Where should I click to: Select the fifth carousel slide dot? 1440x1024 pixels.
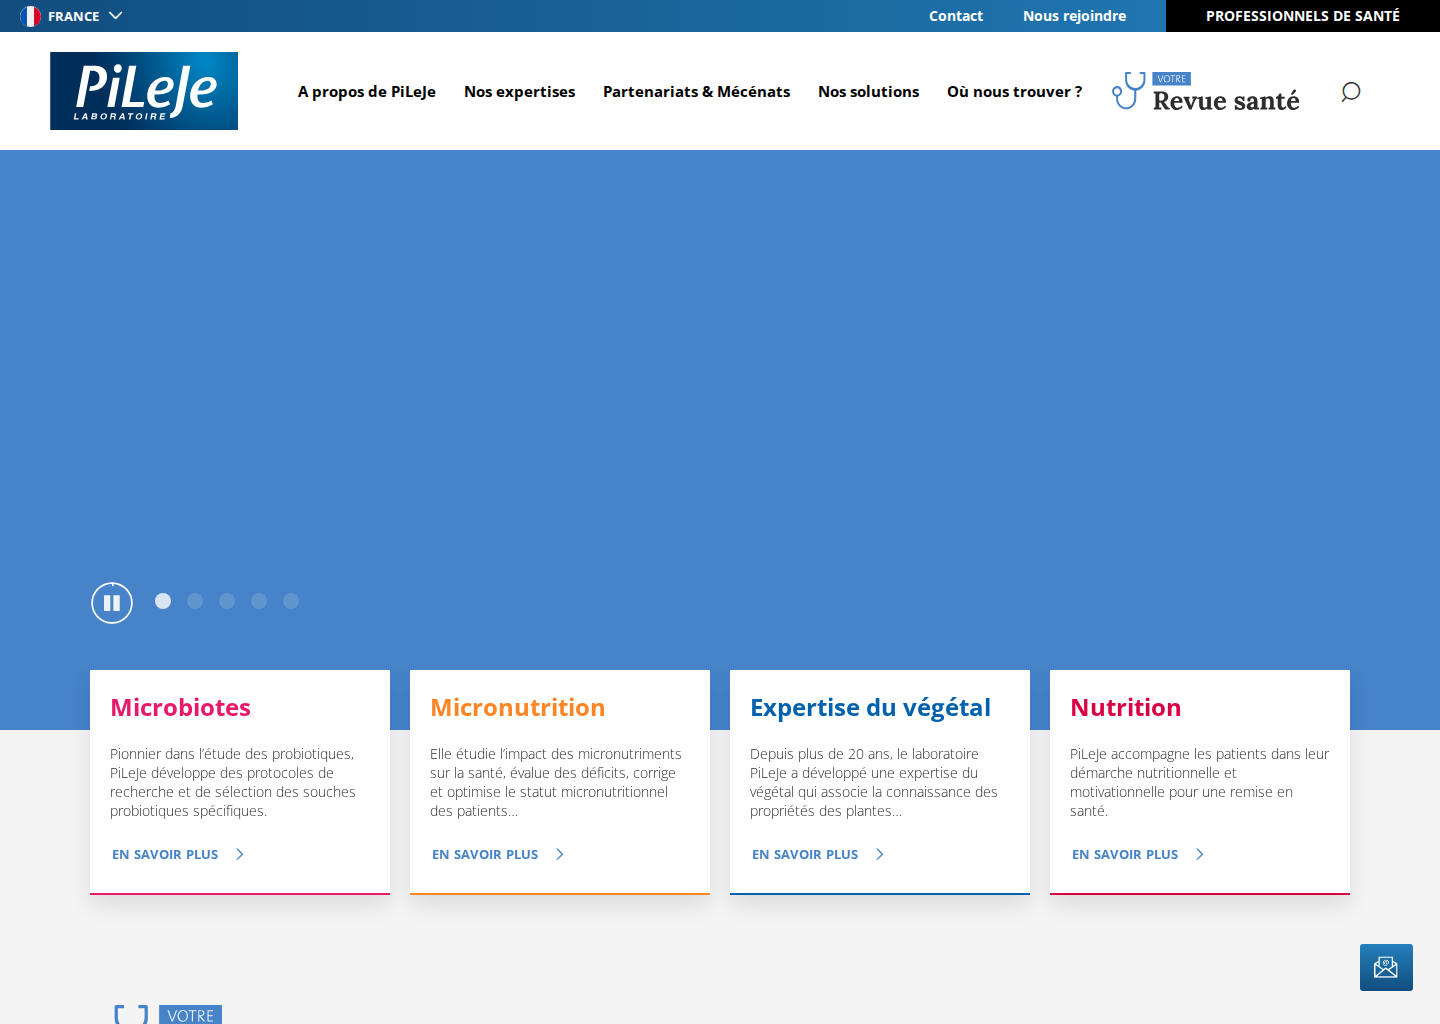click(x=291, y=601)
